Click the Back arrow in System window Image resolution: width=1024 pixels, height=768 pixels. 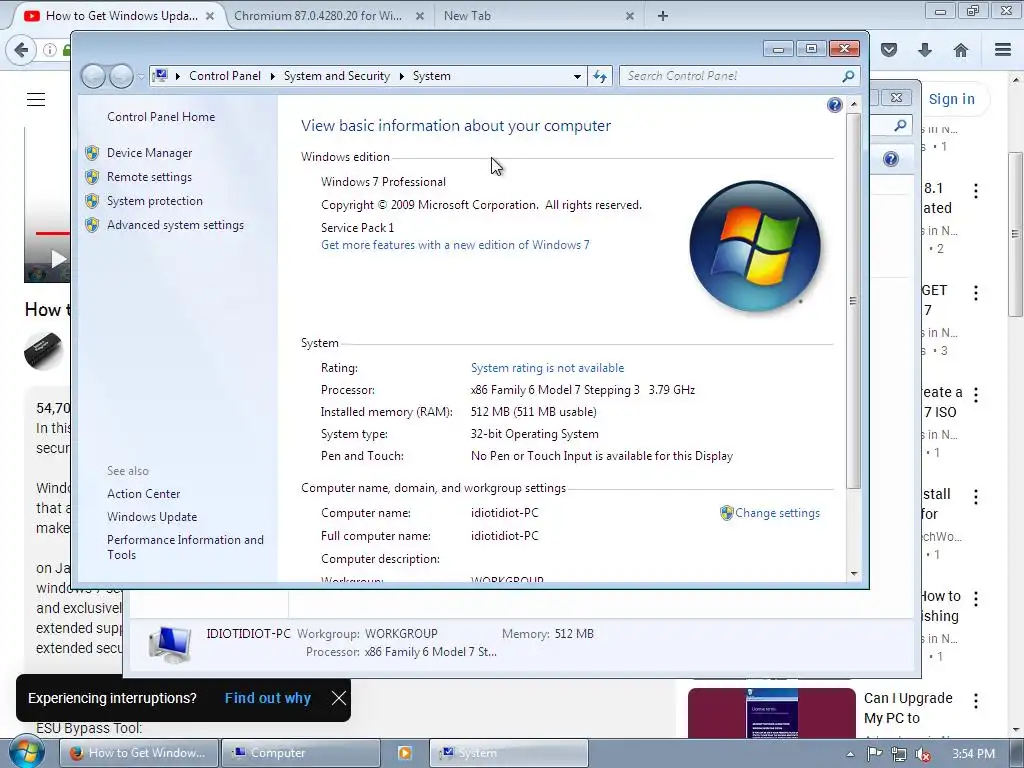click(93, 76)
